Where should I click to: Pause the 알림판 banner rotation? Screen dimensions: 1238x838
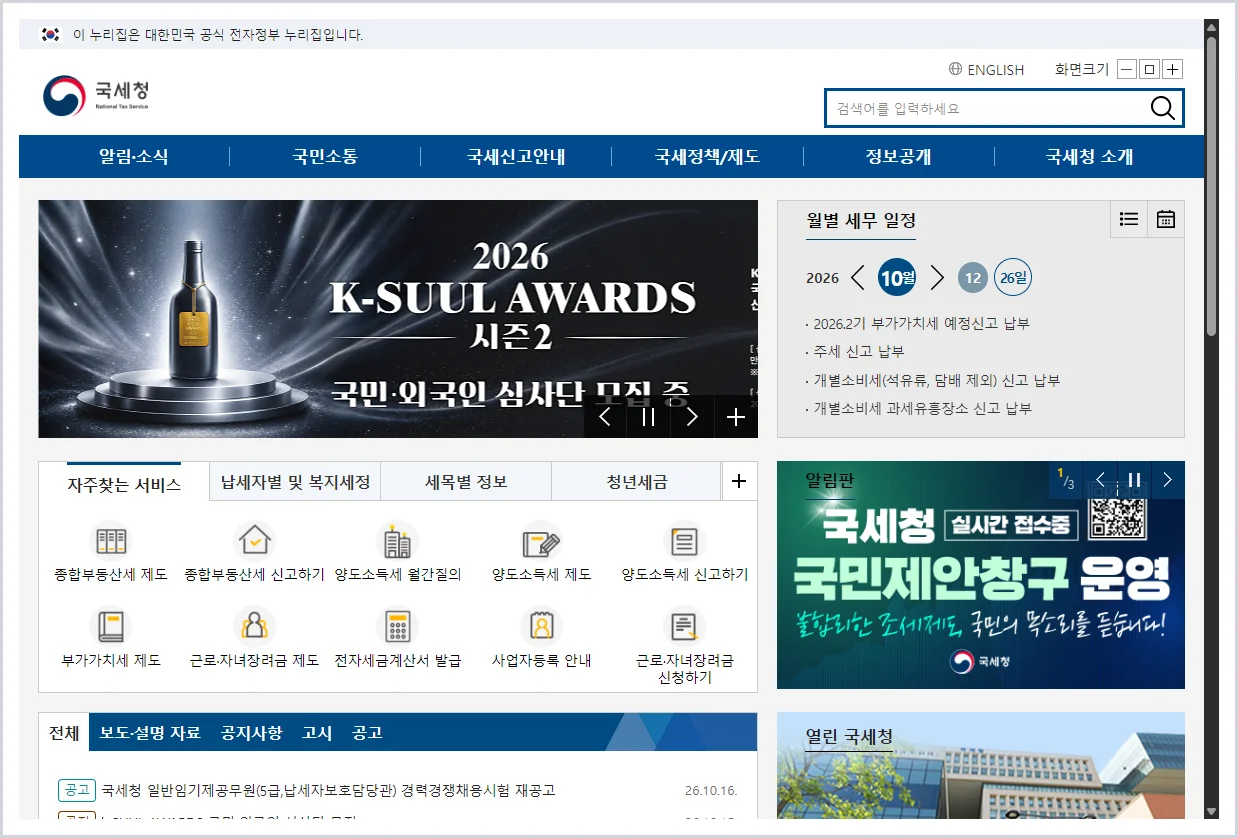point(1134,480)
